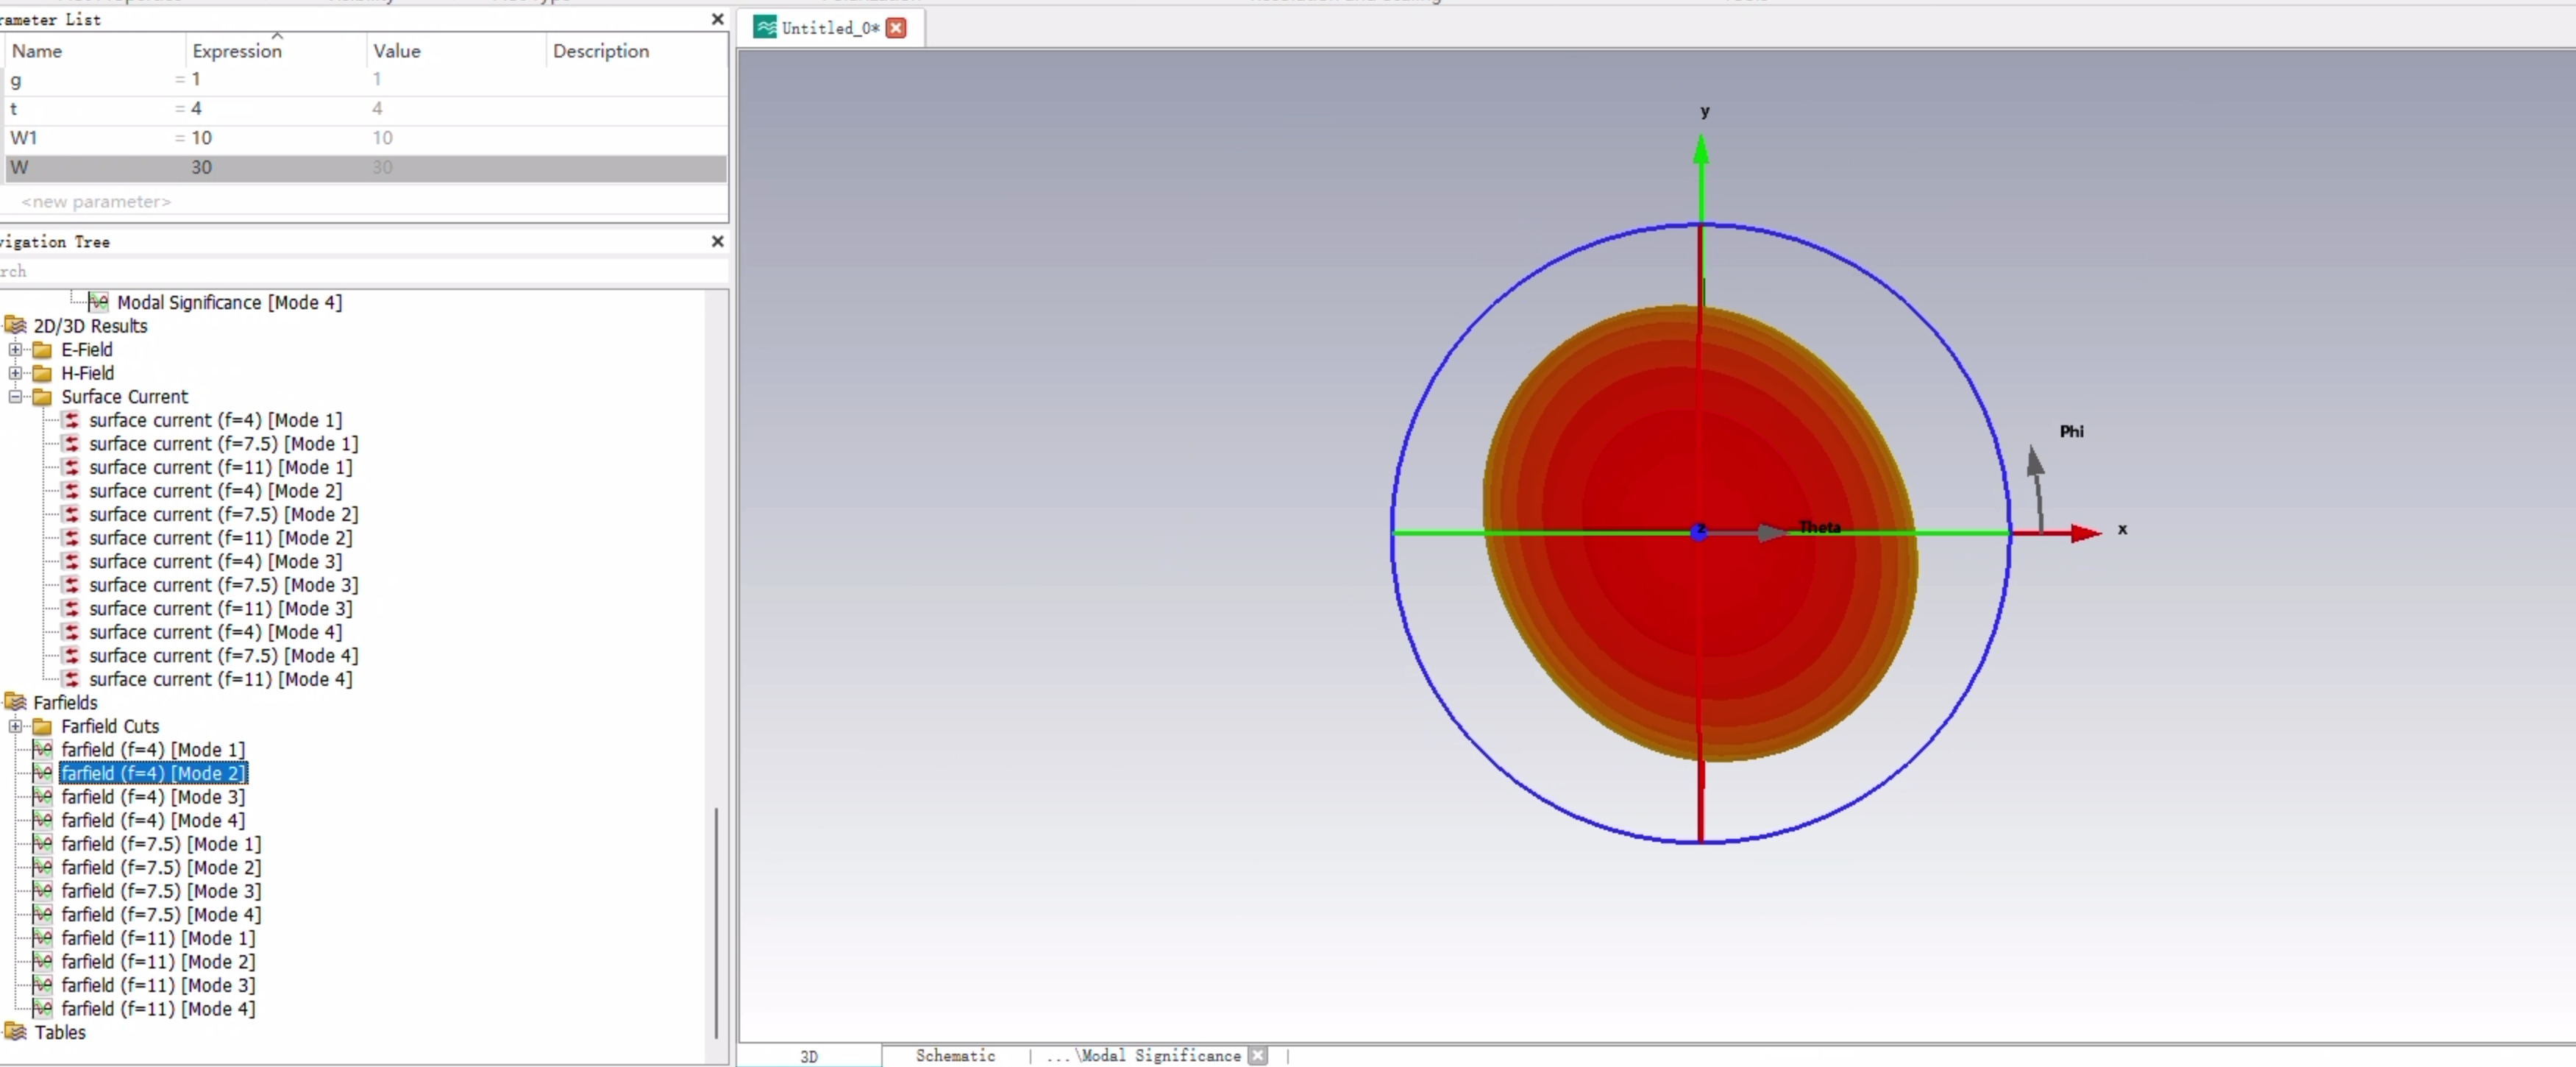Image resolution: width=2576 pixels, height=1067 pixels.
Task: Switch to the Schematic tab
Action: tap(954, 1055)
